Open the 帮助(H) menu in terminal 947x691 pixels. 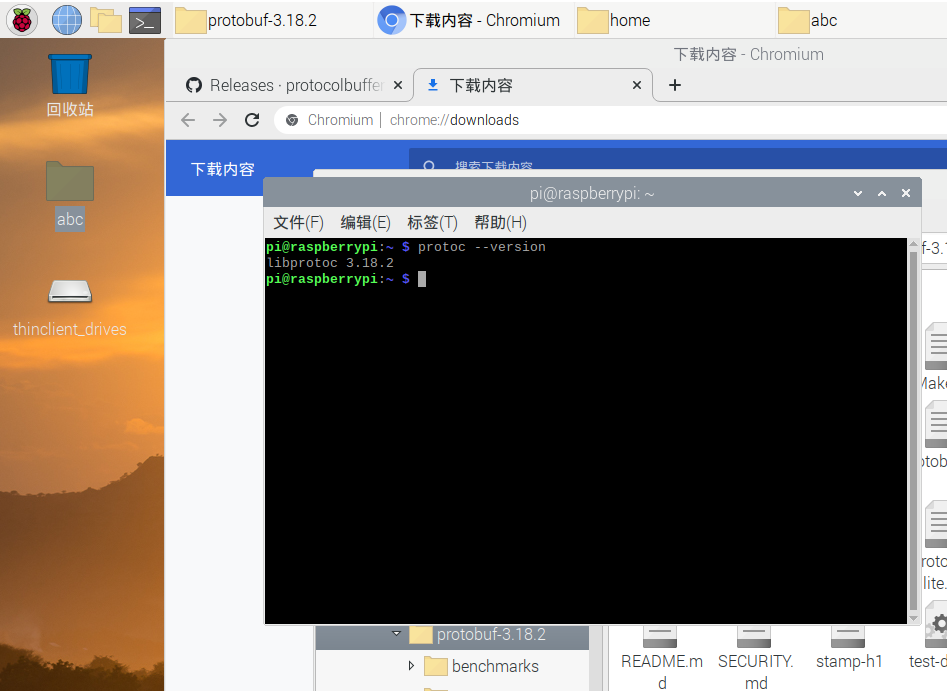[x=500, y=222]
